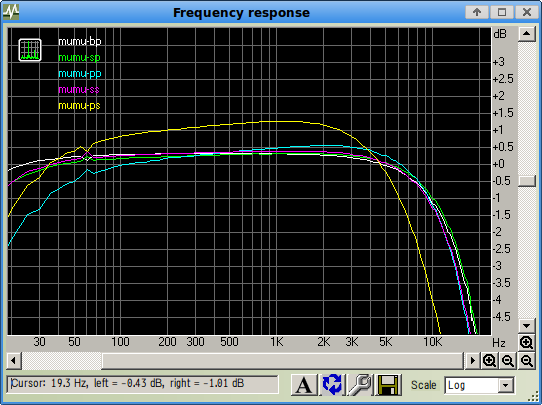Click the cyan mumu-pp legend label
The image size is (542, 405).
(x=80, y=74)
